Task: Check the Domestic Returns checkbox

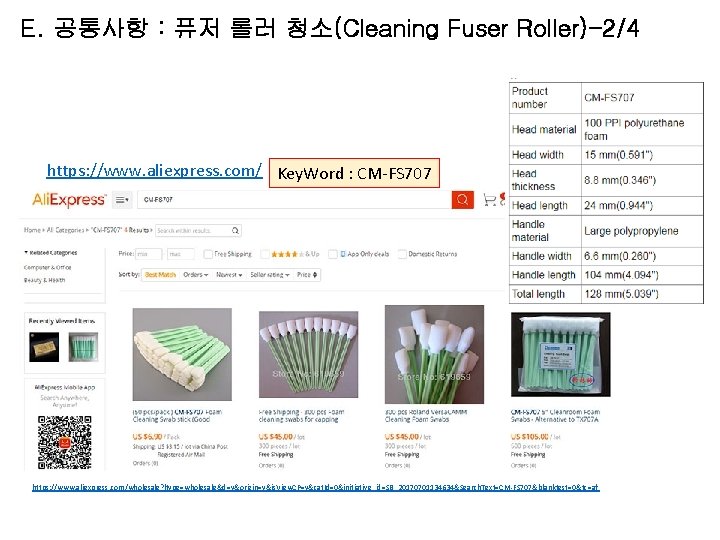Action: 402,254
